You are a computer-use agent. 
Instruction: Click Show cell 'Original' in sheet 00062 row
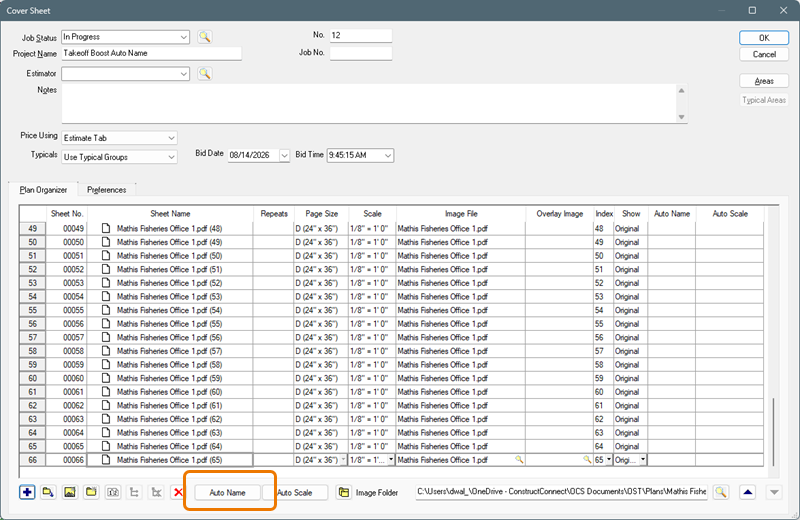click(x=631, y=405)
